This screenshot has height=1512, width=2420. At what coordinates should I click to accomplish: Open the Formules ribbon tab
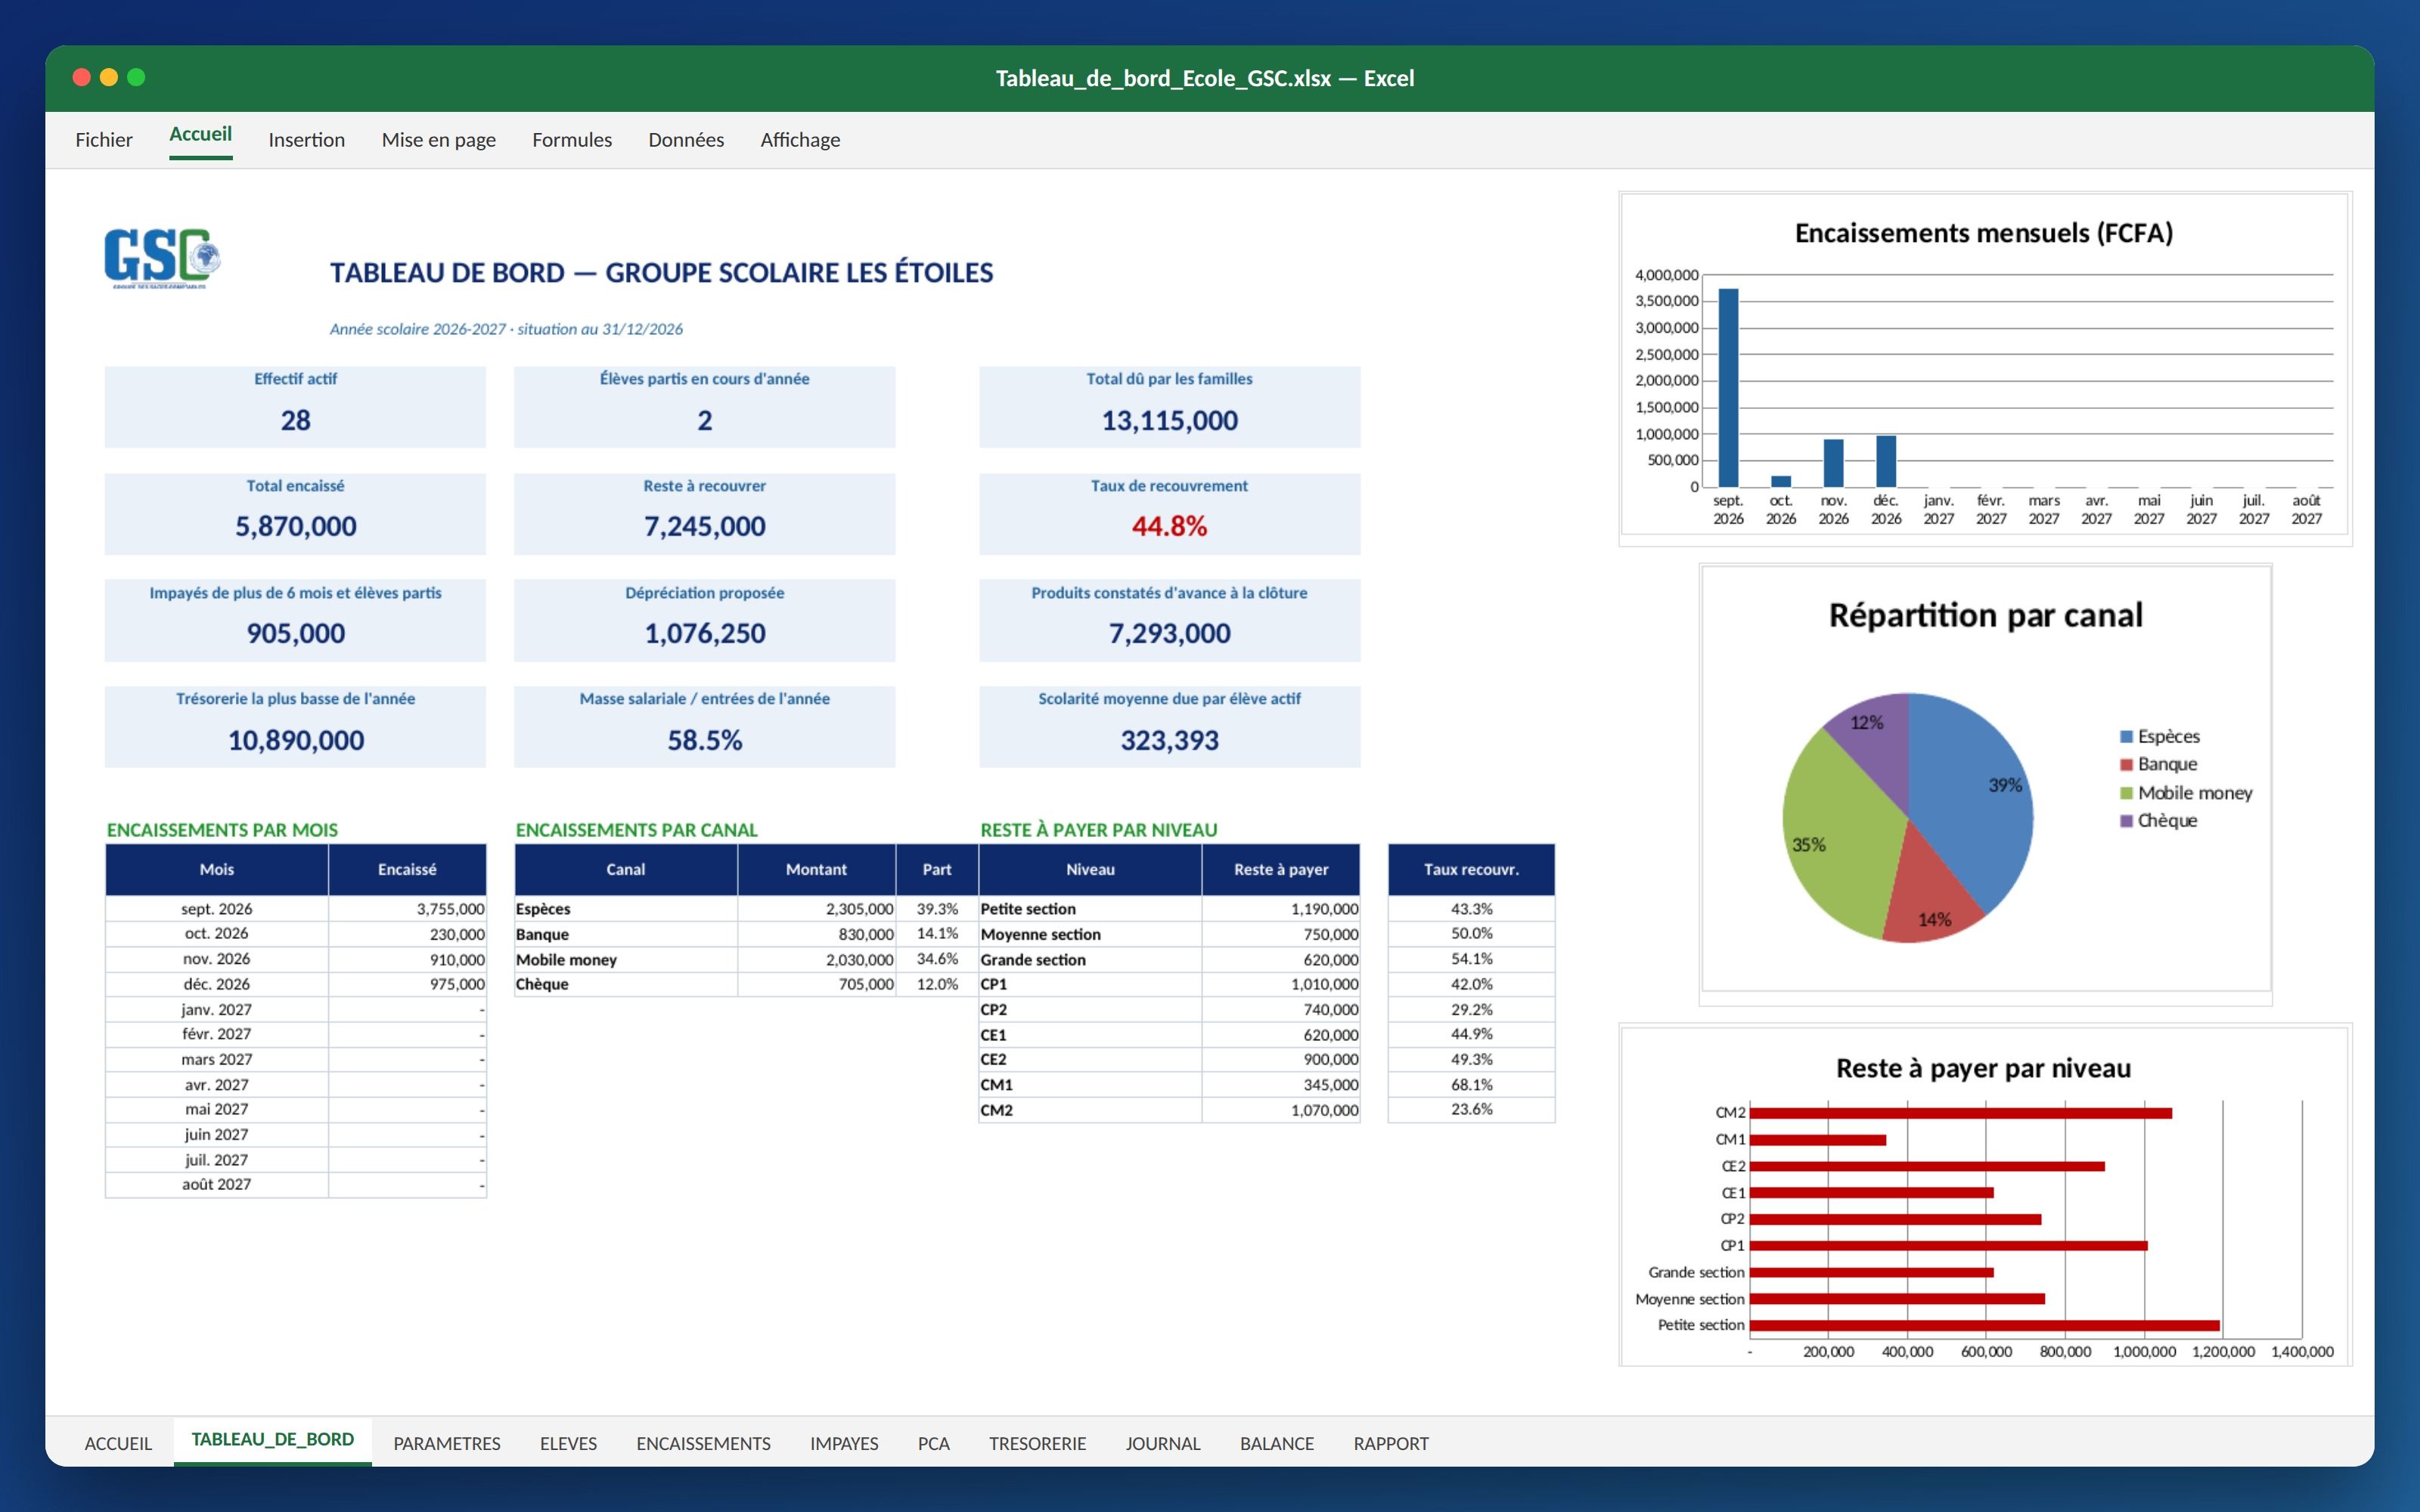tap(572, 140)
